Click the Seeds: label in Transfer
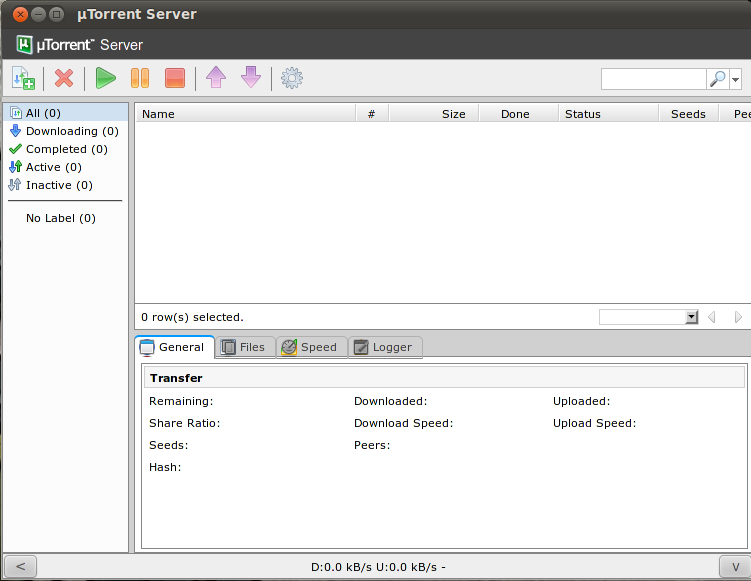Viewport: 751px width, 581px height. pyautogui.click(x=169, y=445)
